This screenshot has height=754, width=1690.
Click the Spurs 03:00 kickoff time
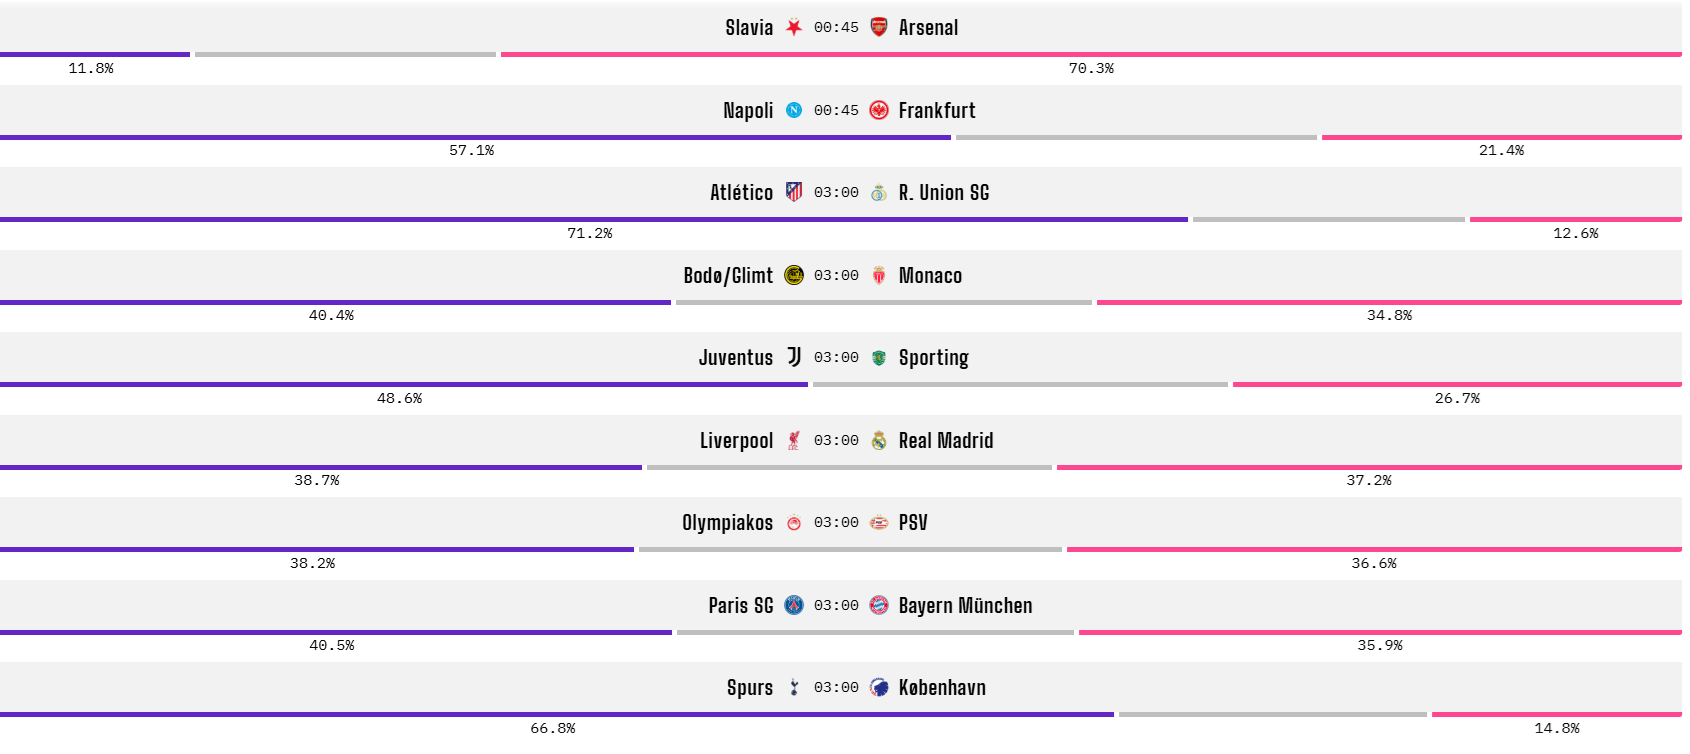click(836, 687)
